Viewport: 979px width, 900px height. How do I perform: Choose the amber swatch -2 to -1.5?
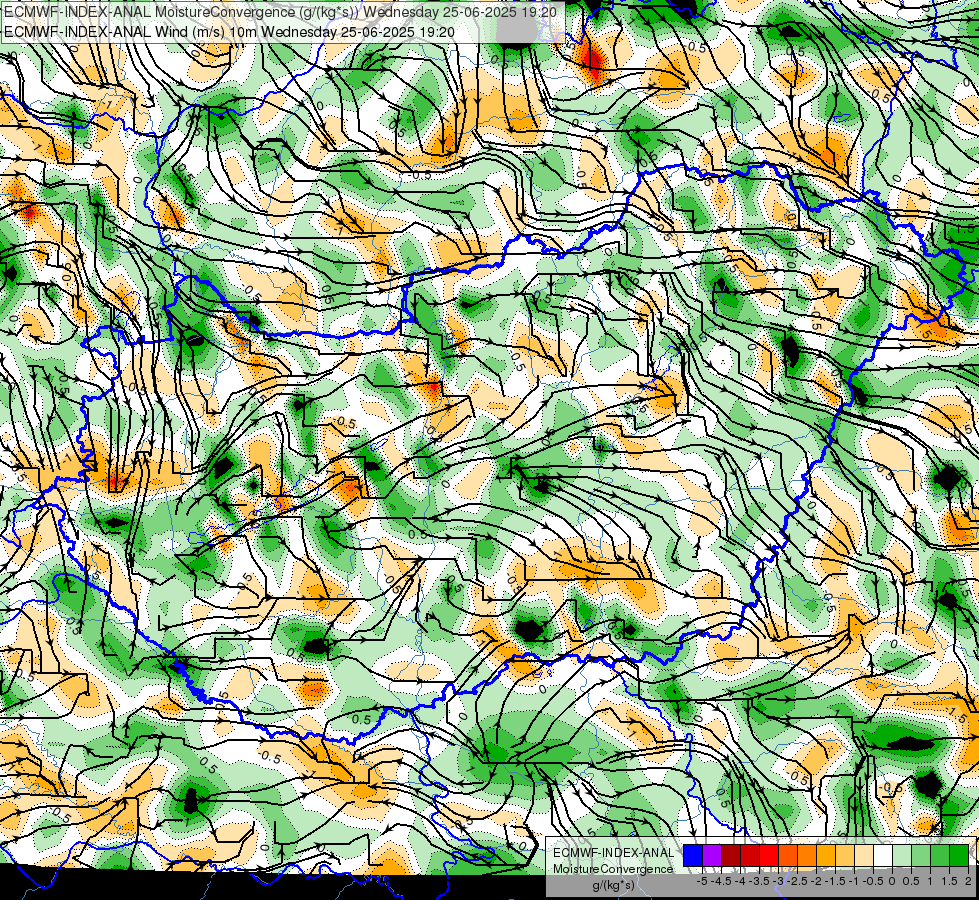pos(826,855)
